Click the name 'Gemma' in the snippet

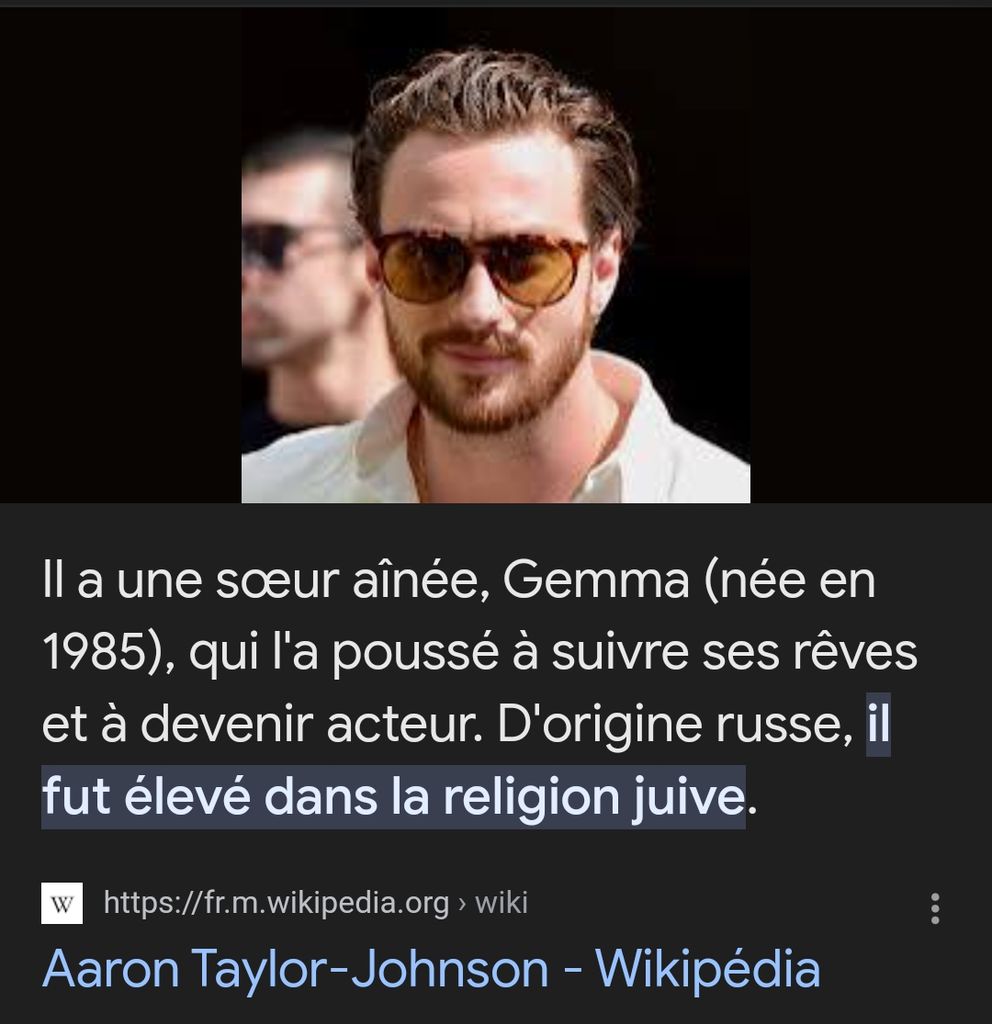coord(596,580)
